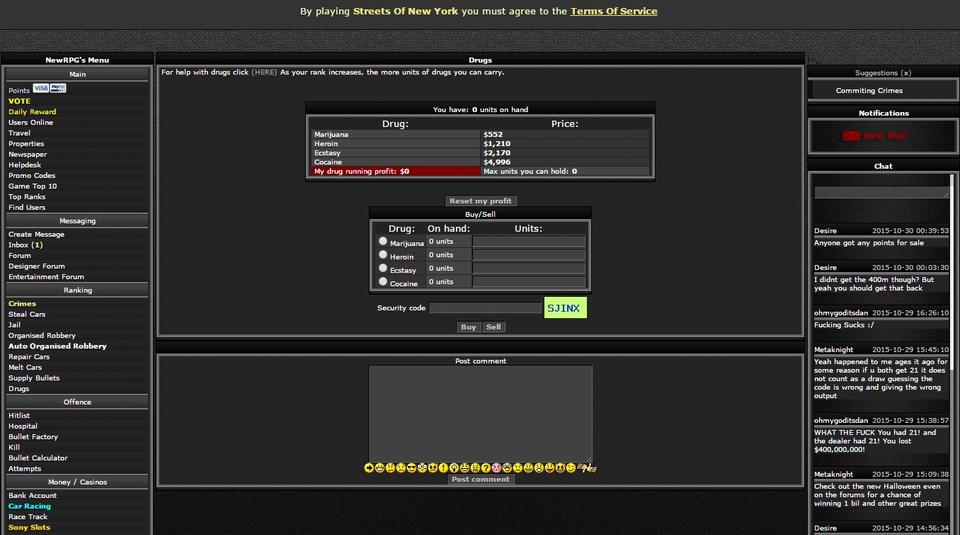Insert the question mark emoticon
This screenshot has width=960, height=535.
(486, 468)
